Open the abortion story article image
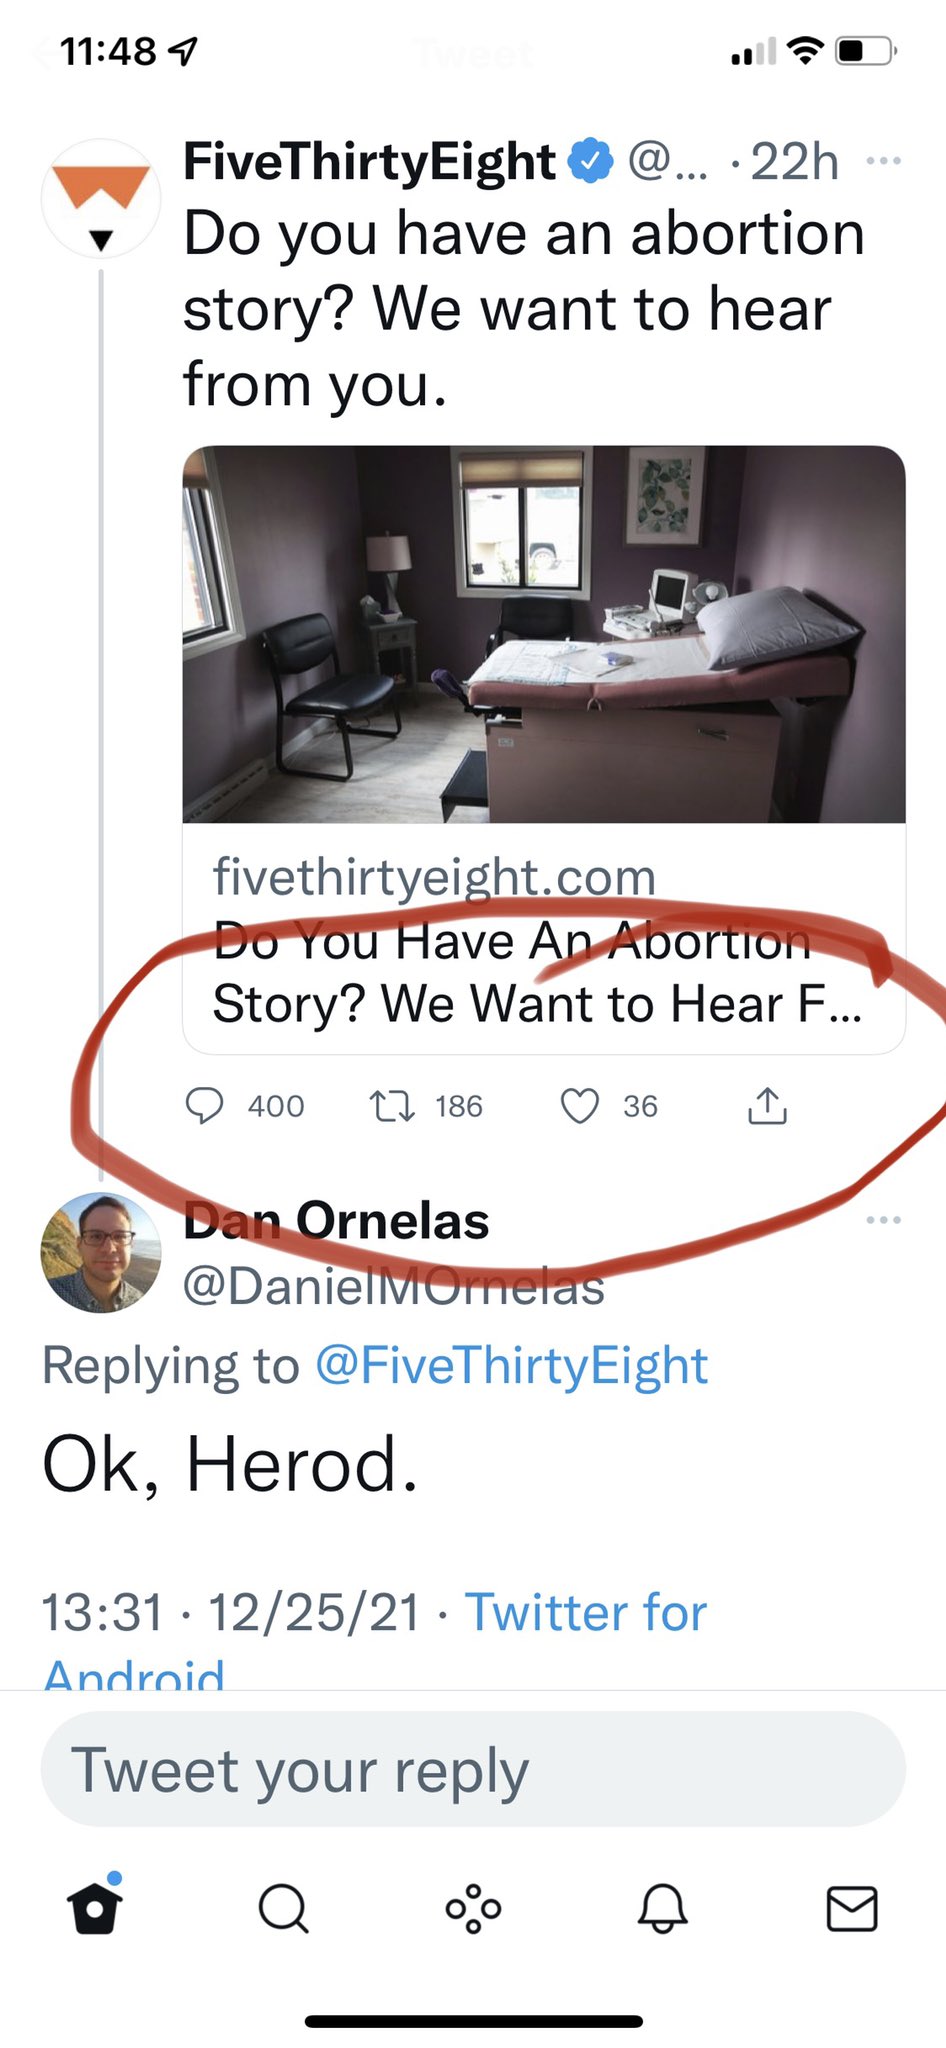 (544, 634)
